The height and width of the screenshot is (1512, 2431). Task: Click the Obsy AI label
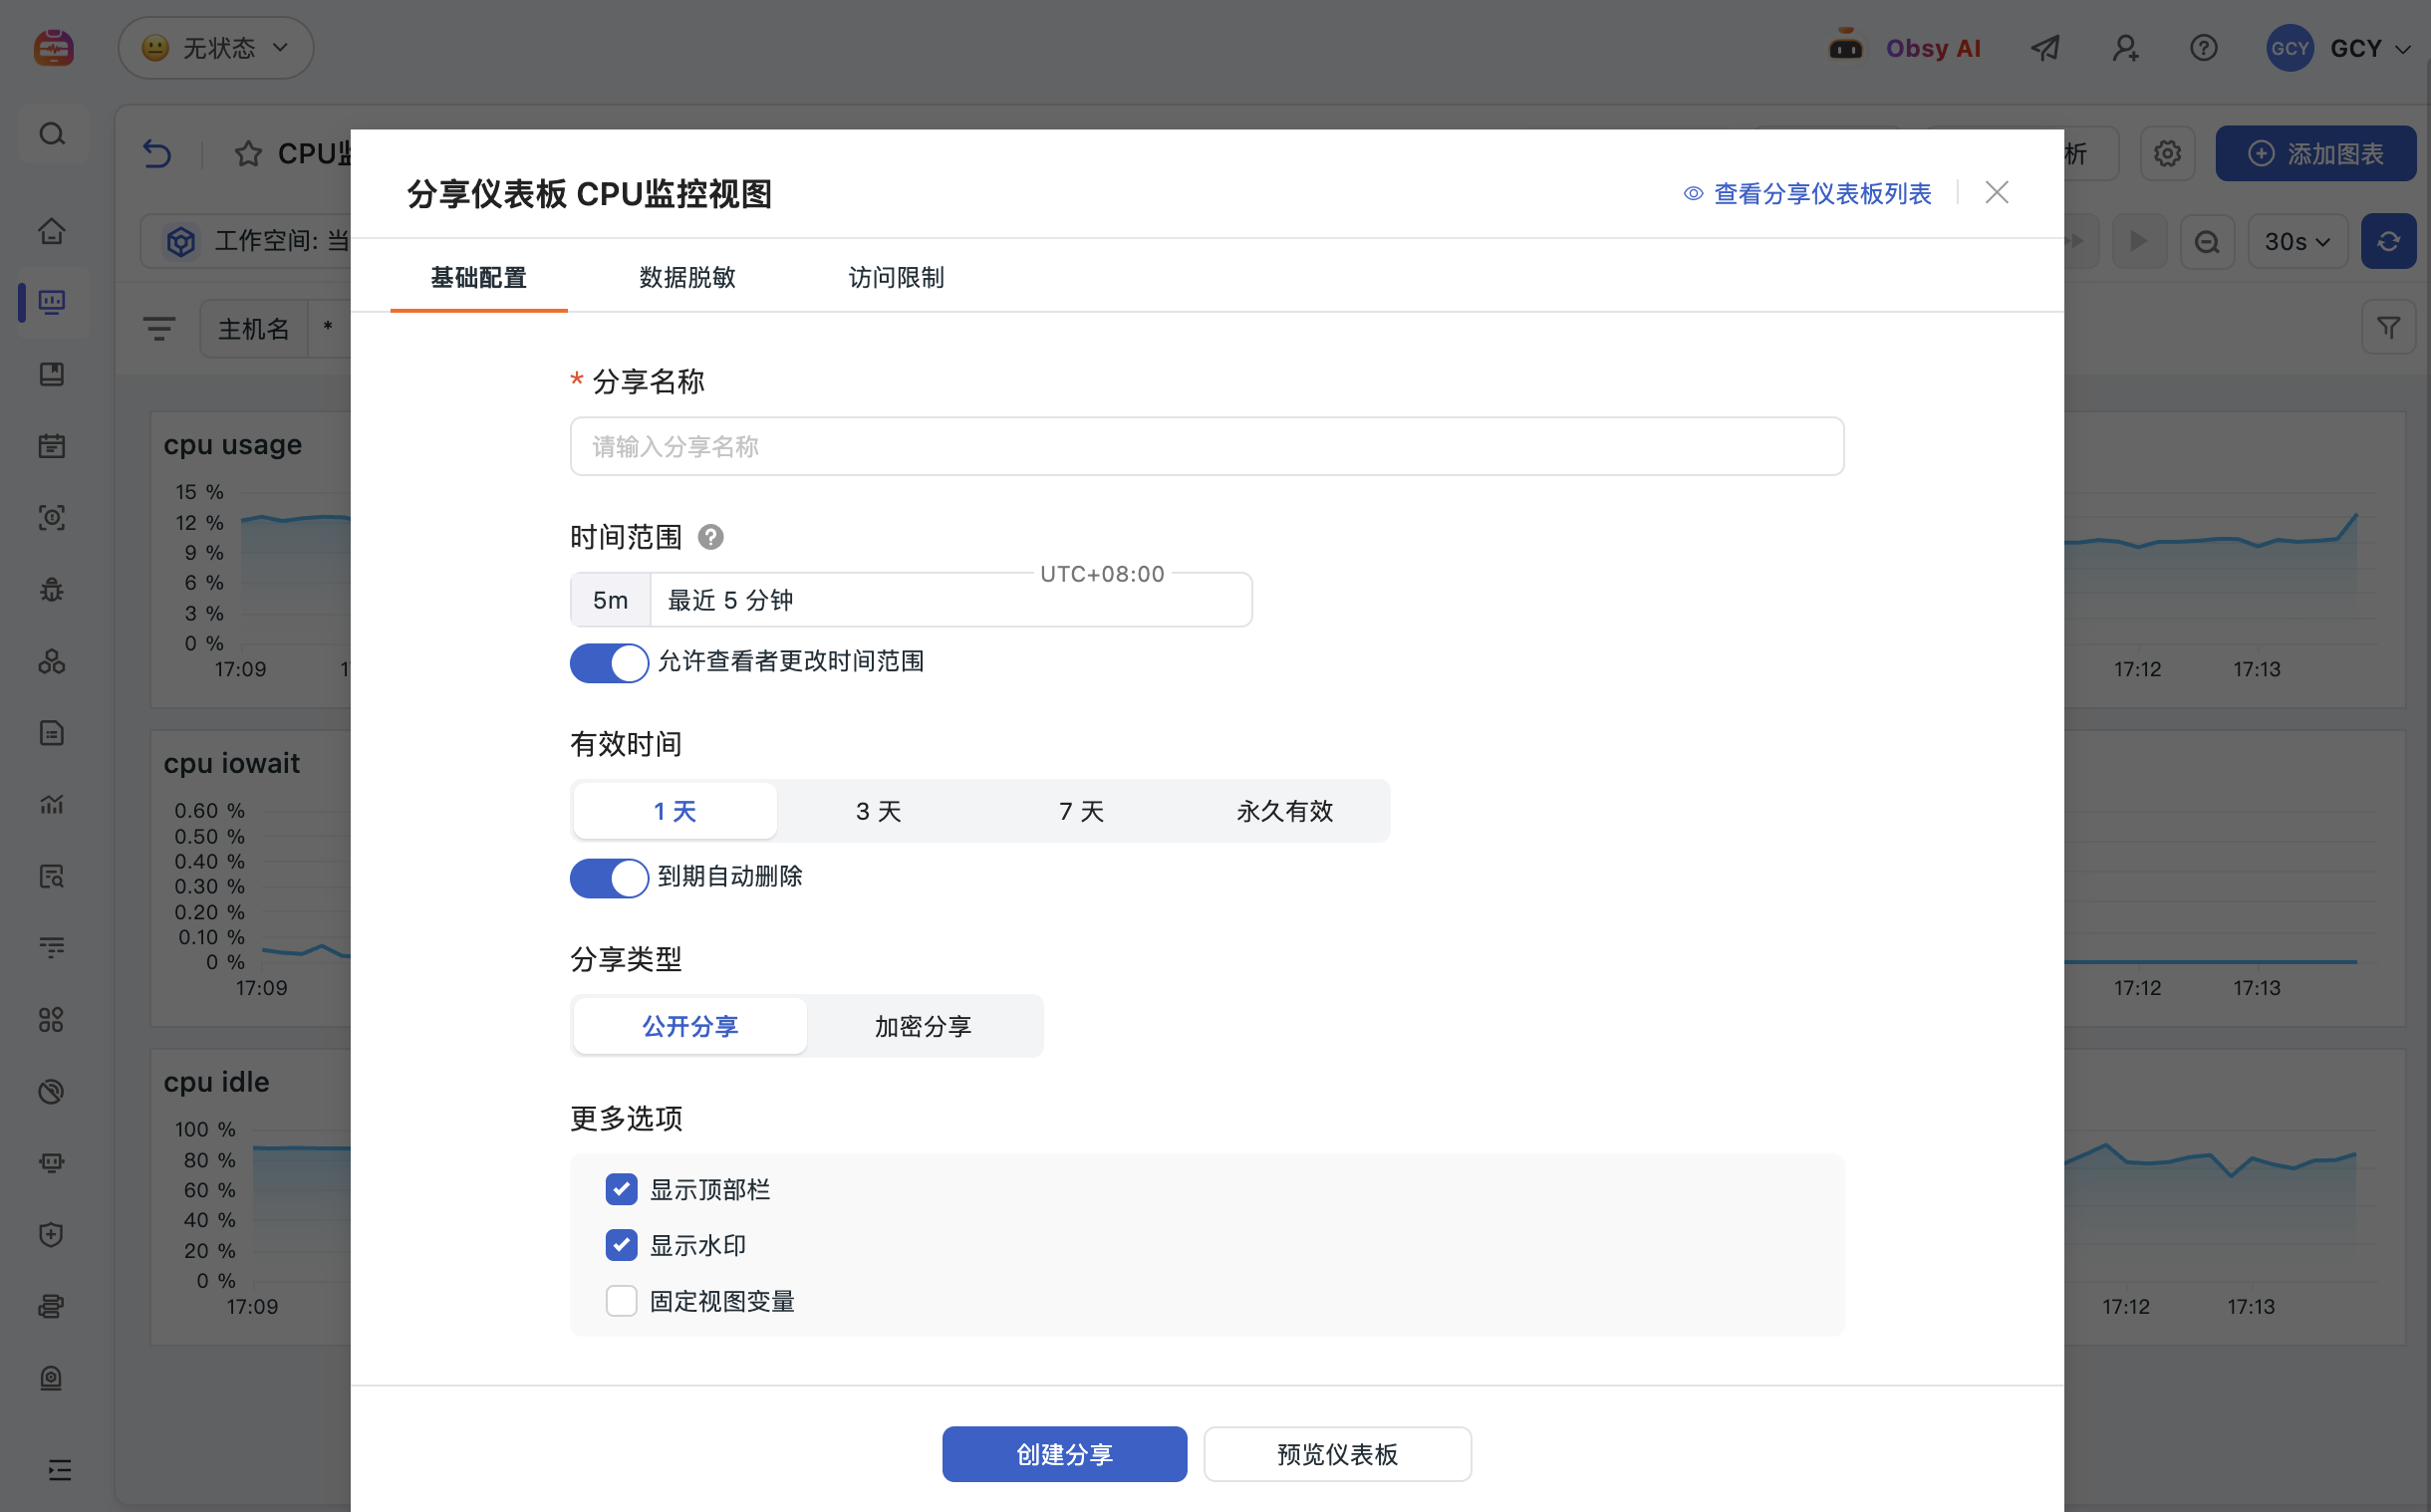[1932, 48]
